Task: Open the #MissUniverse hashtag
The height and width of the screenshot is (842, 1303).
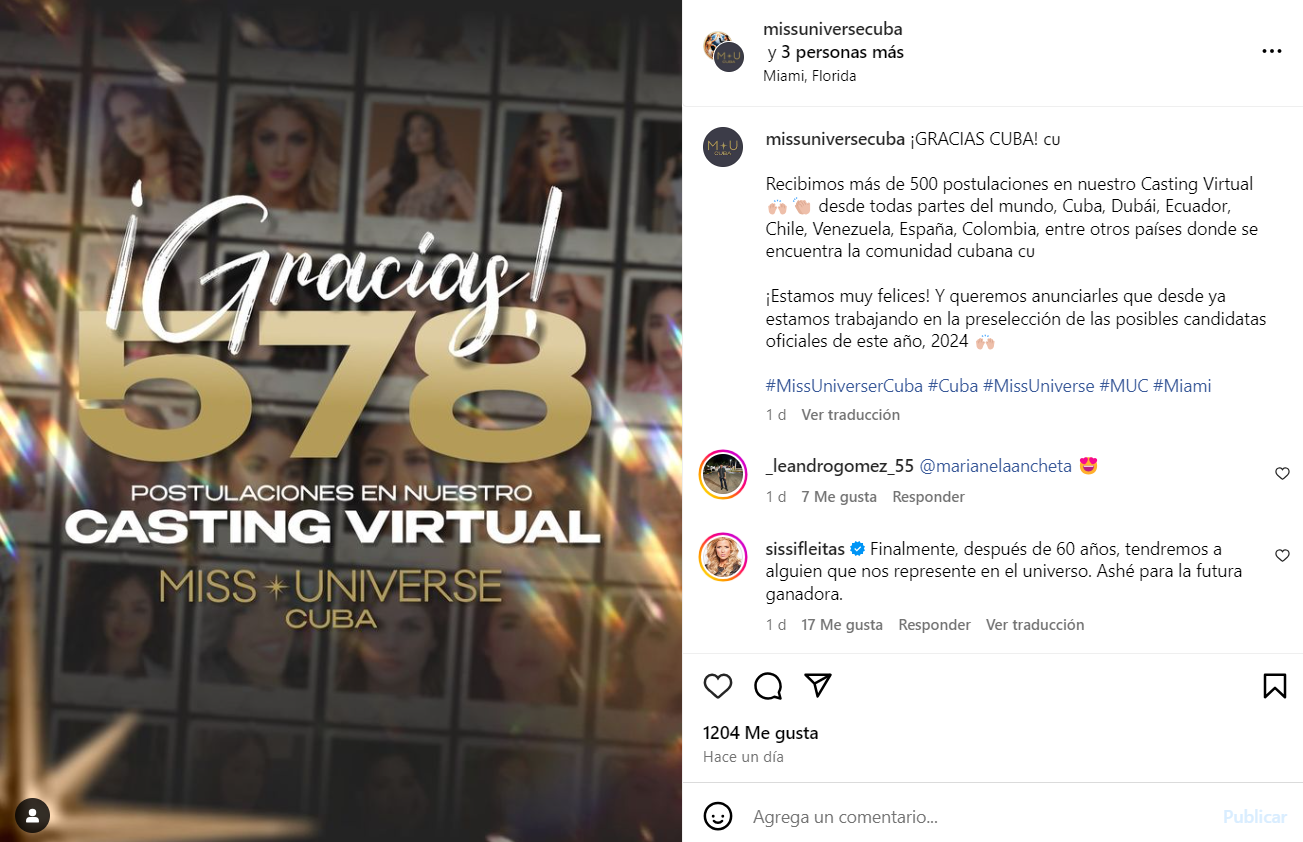Action: [1038, 385]
